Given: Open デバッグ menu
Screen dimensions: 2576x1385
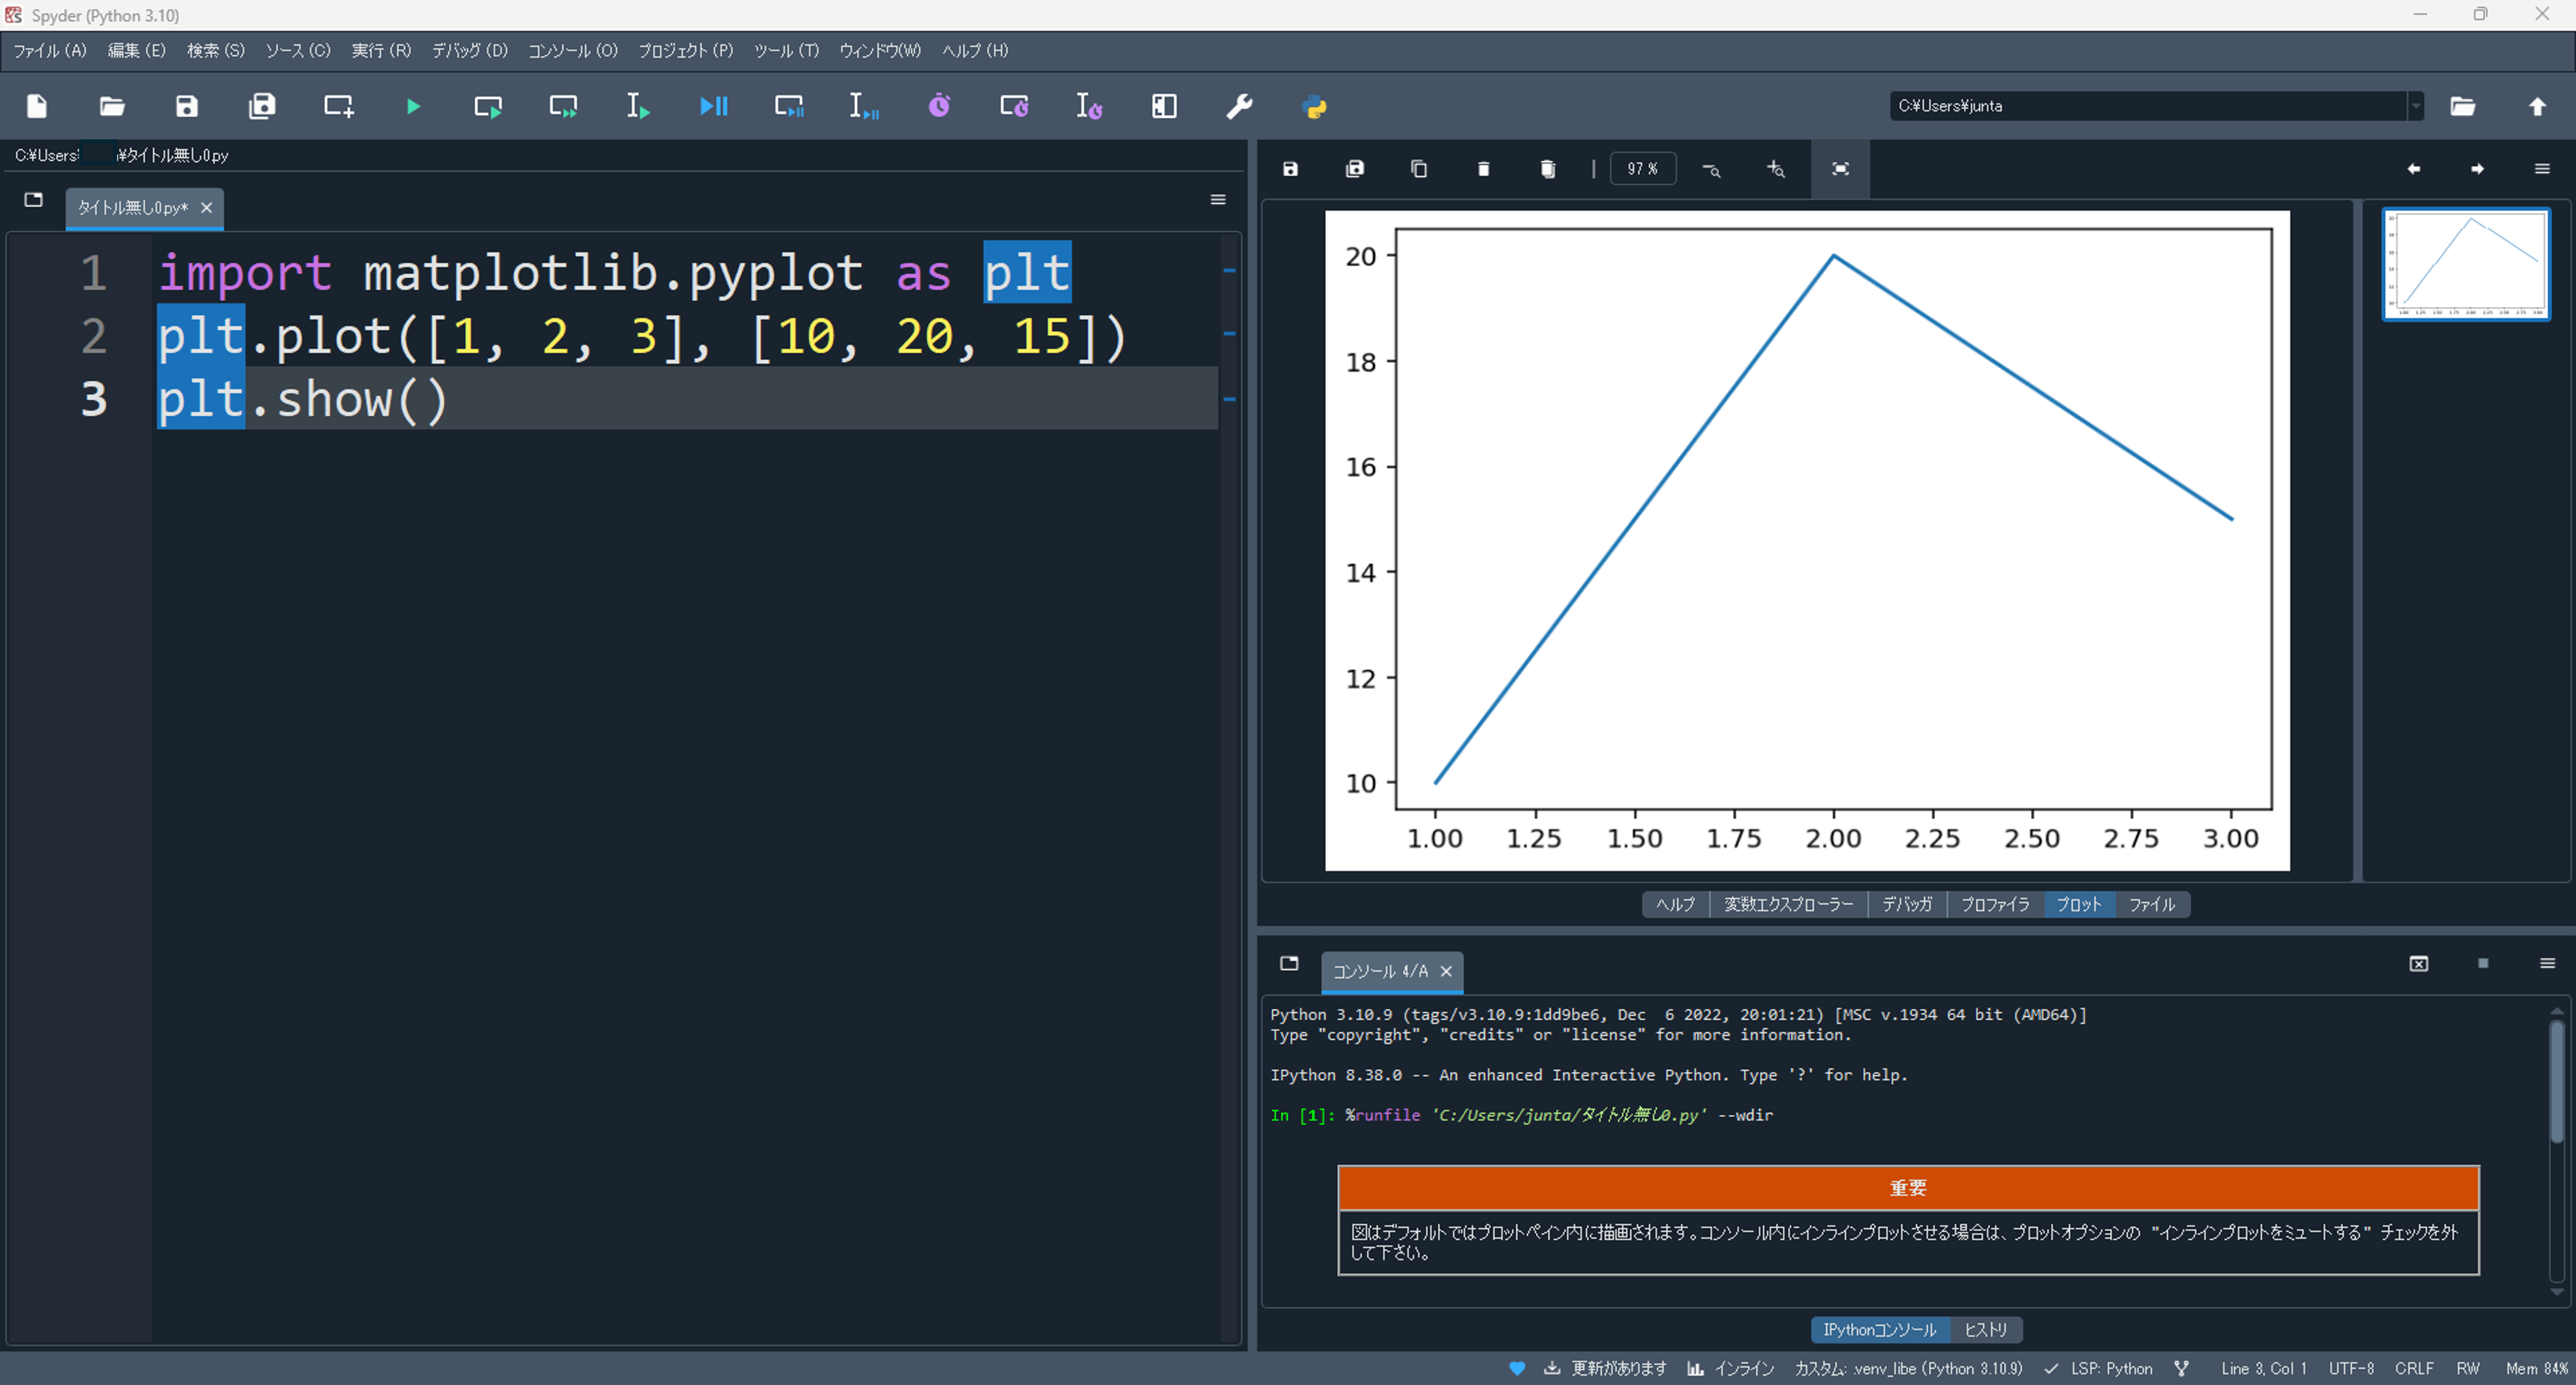Looking at the screenshot, I should point(470,51).
